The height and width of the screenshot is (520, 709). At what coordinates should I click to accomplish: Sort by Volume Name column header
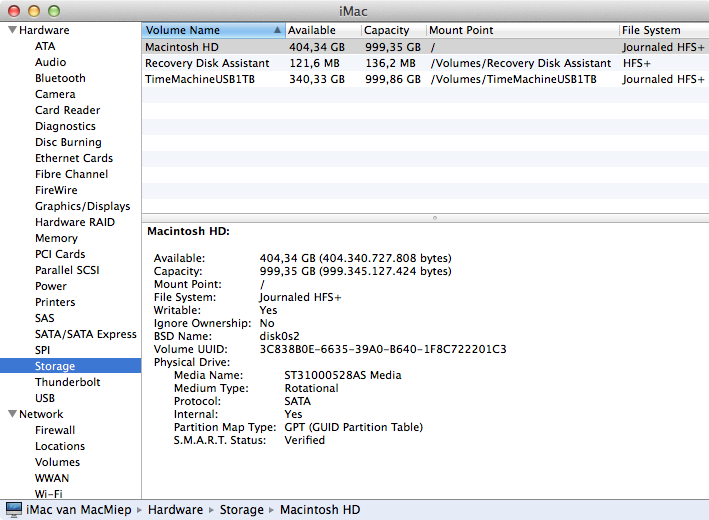(213, 30)
